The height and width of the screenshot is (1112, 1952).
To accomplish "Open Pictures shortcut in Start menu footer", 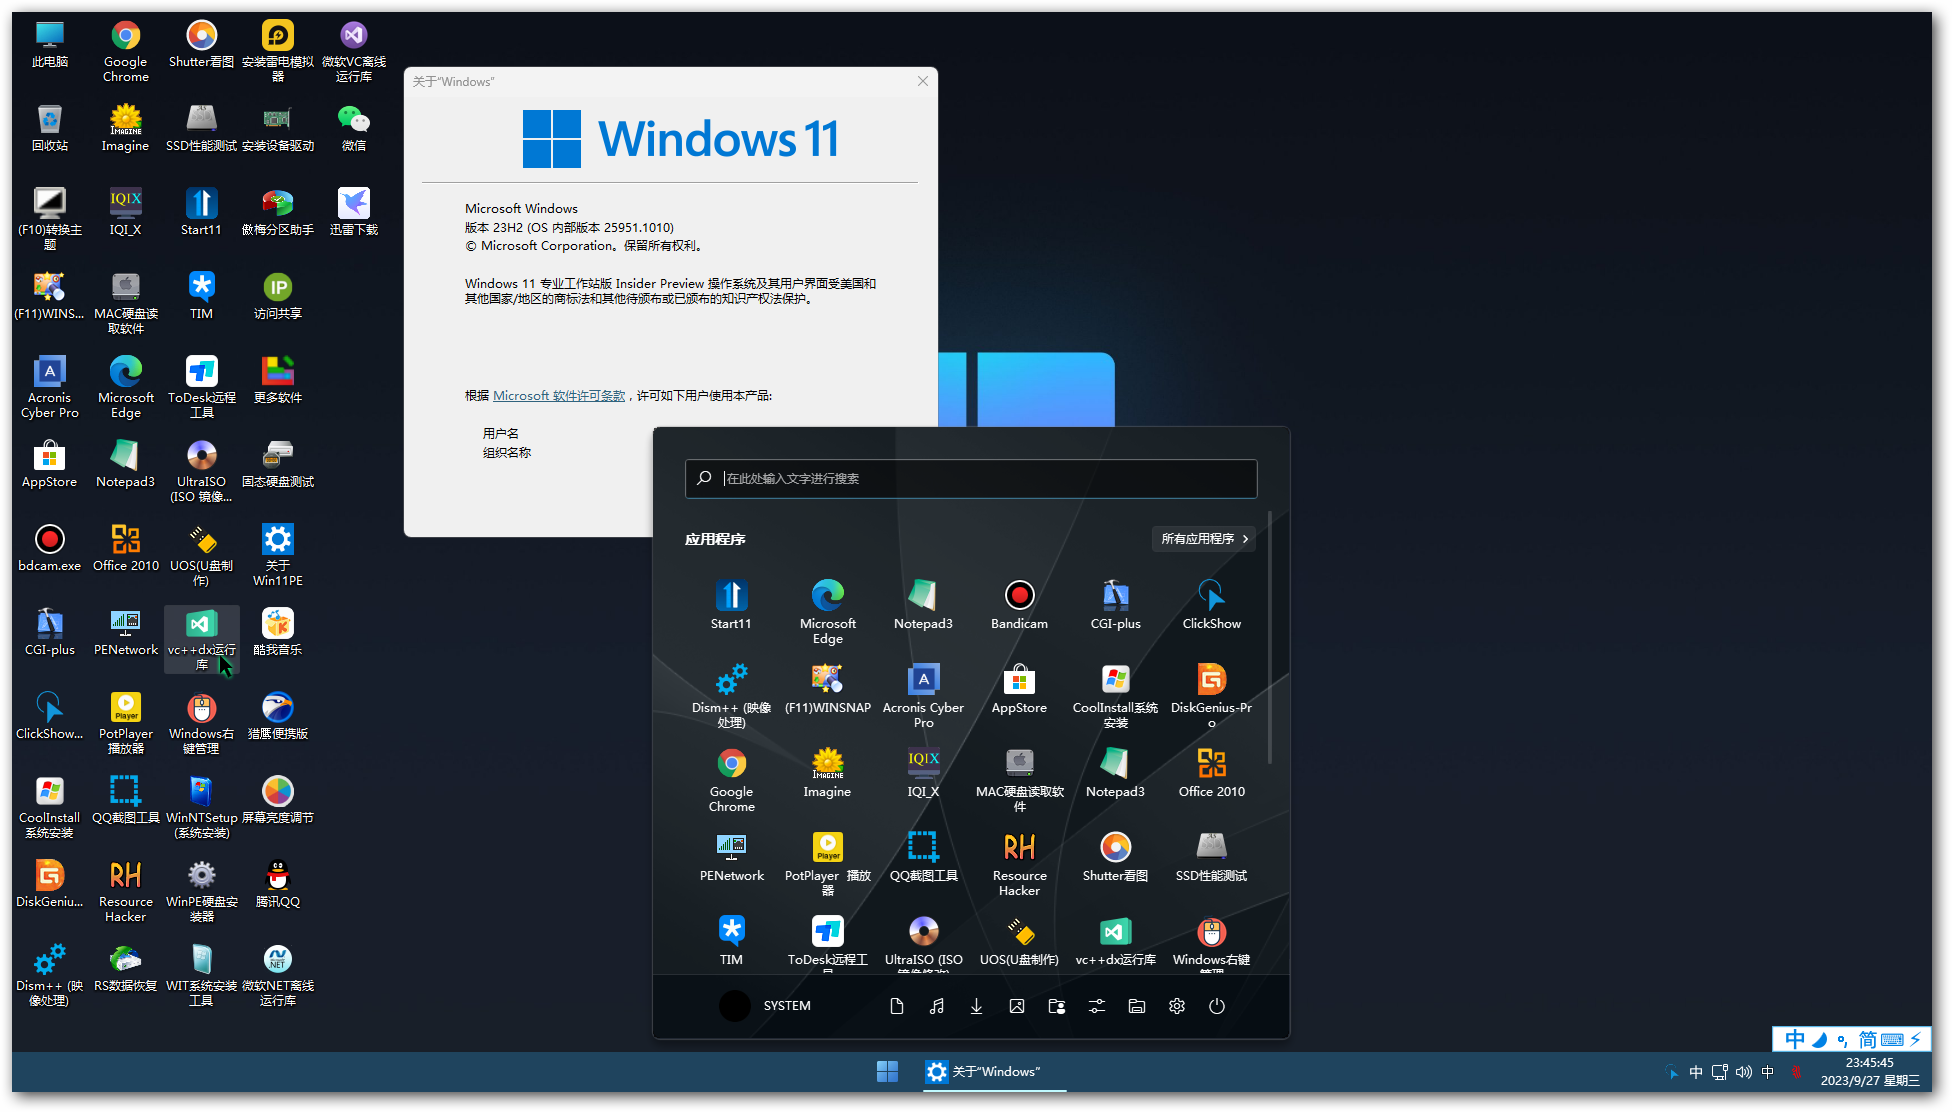I will point(1016,1006).
